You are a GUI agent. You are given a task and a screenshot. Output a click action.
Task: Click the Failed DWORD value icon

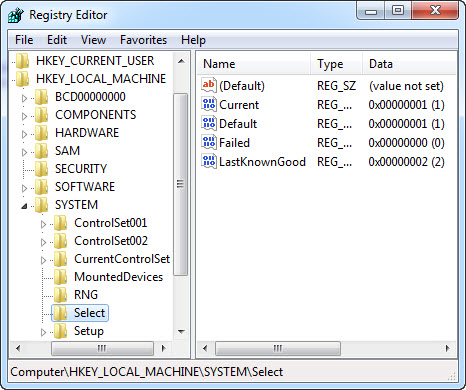click(209, 142)
